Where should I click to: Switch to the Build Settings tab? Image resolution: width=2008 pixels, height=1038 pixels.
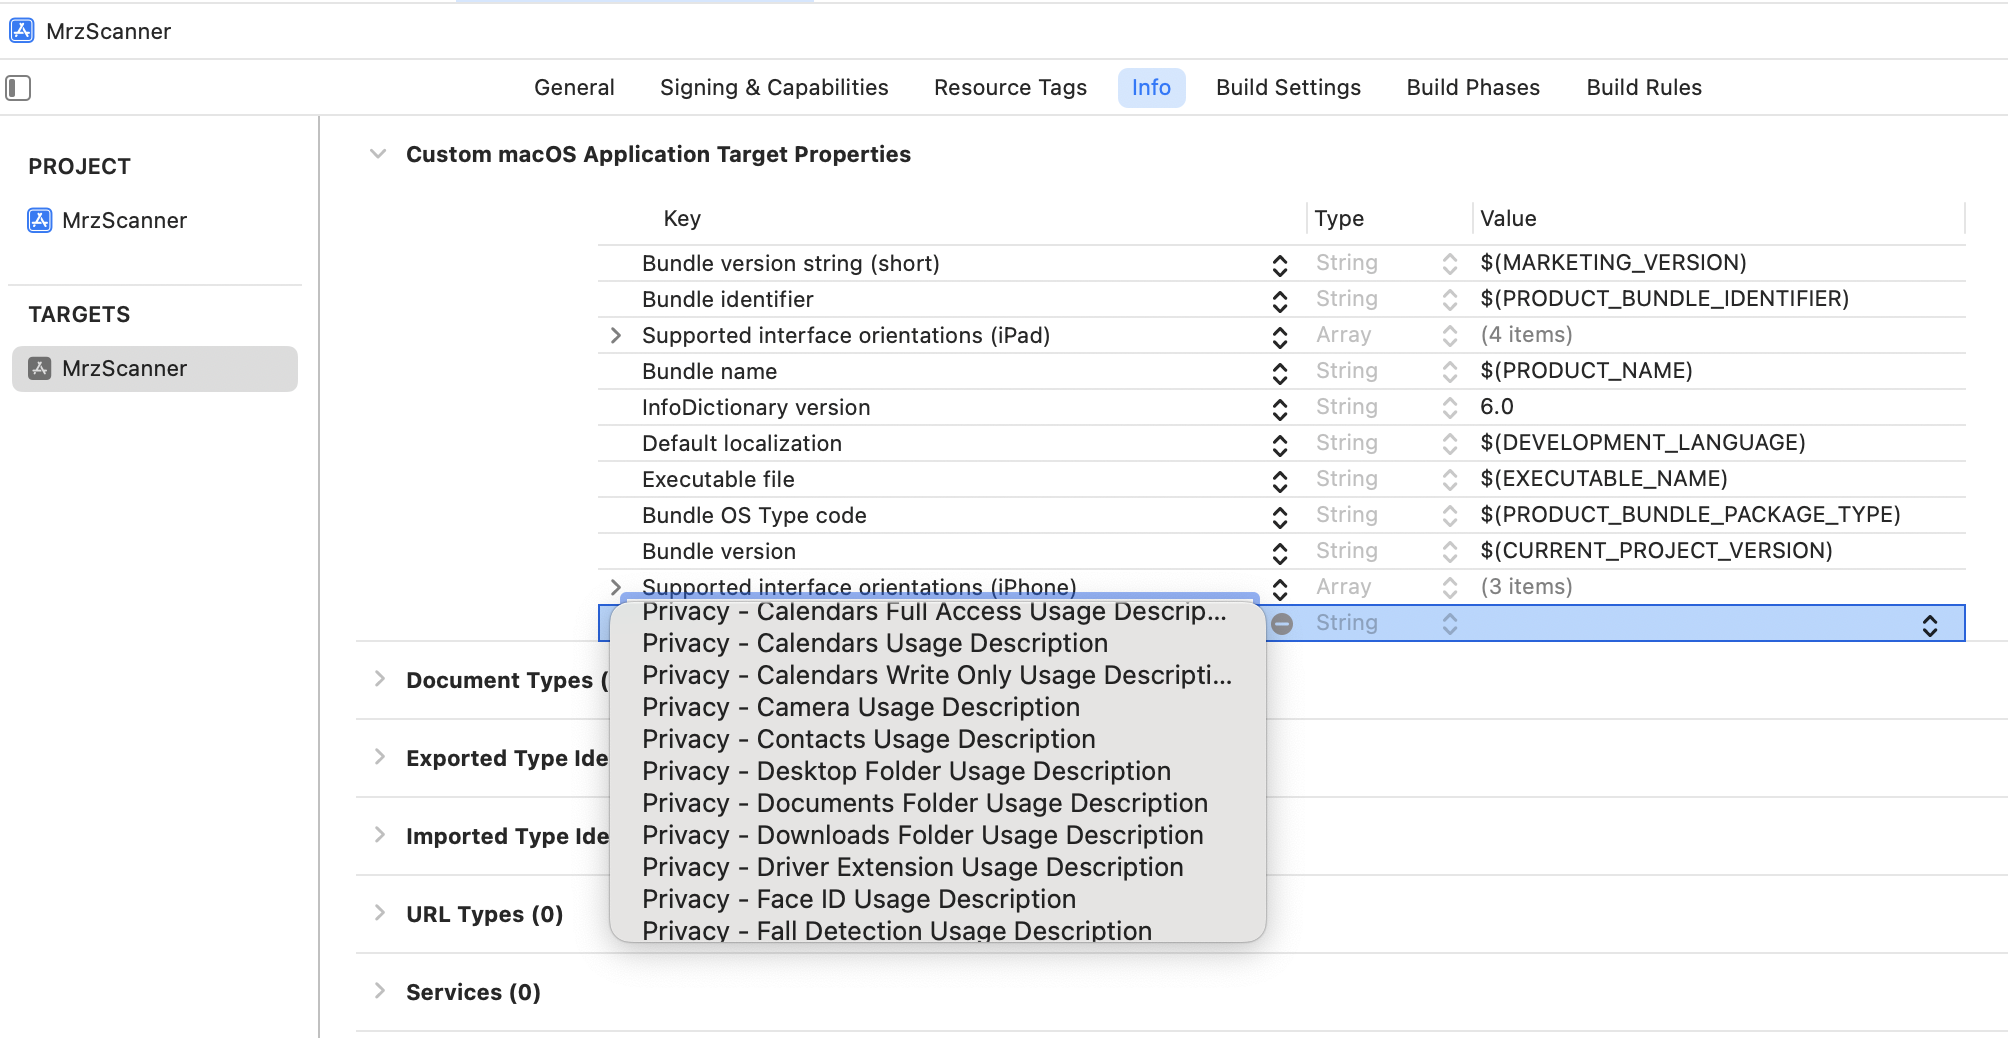pyautogui.click(x=1288, y=88)
